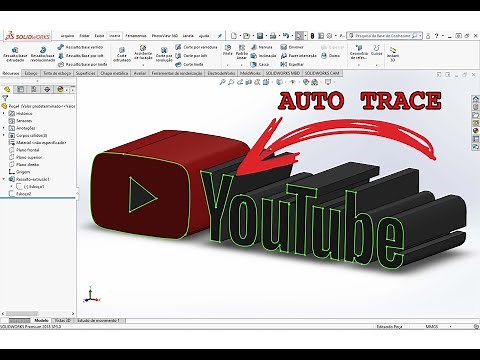The height and width of the screenshot is (360, 480).
Task: Open the Curvas tool
Action: click(377, 50)
